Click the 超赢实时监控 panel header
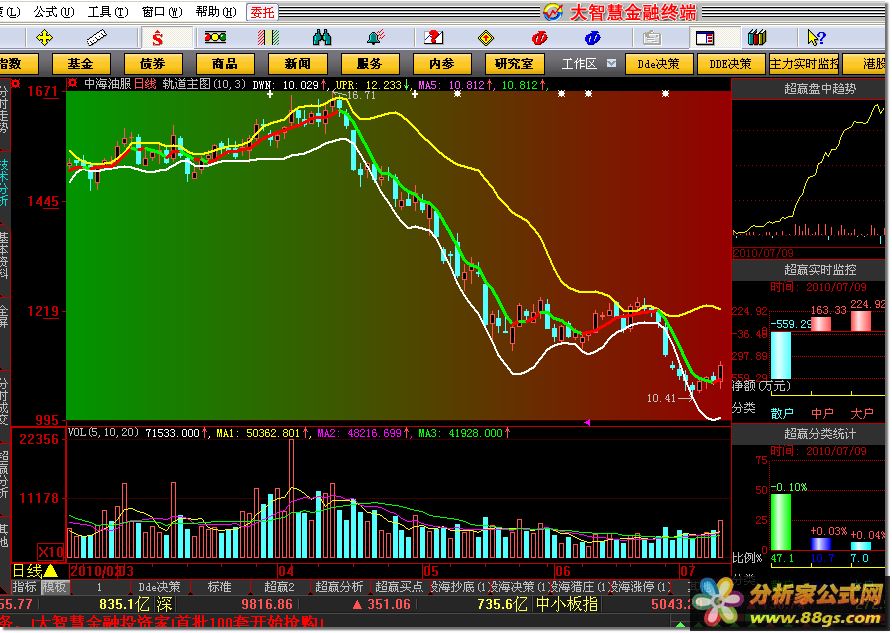Screen dimensions: 892x633 pyautogui.click(x=820, y=269)
